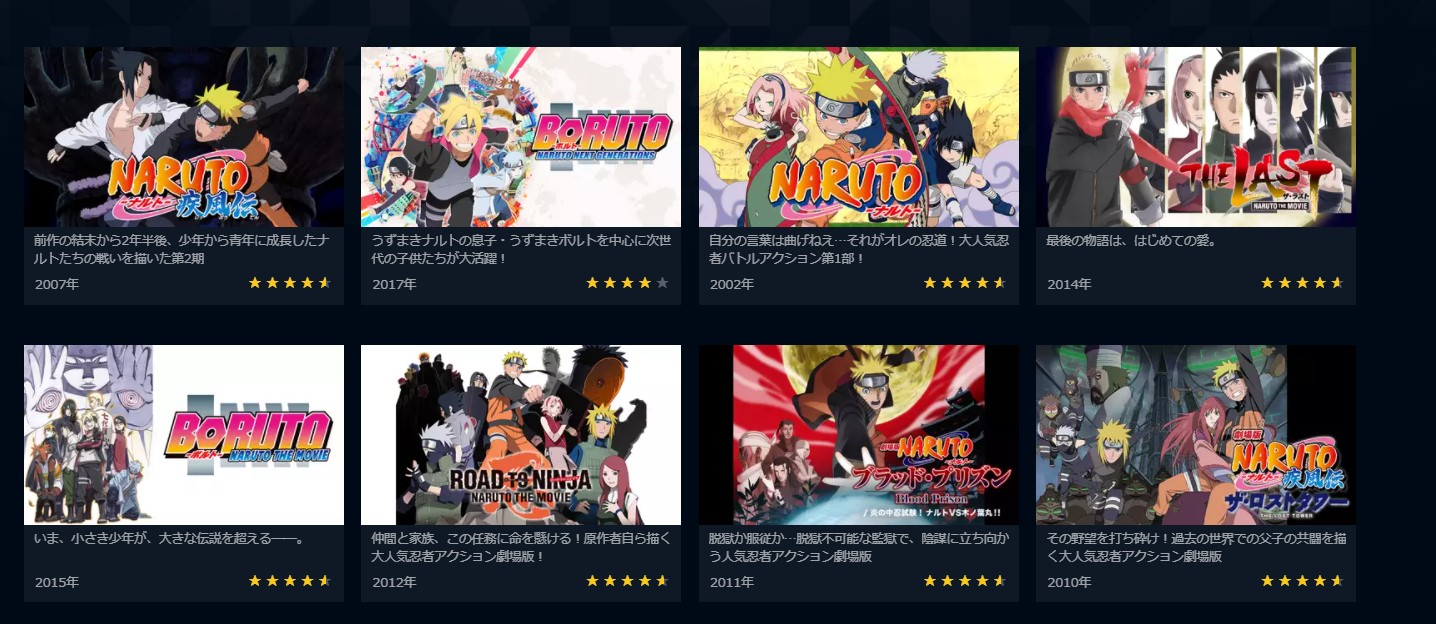The height and width of the screenshot is (624, 1436).
Task: Select the original NARUTO 2002 thumbnail
Action: point(859,137)
